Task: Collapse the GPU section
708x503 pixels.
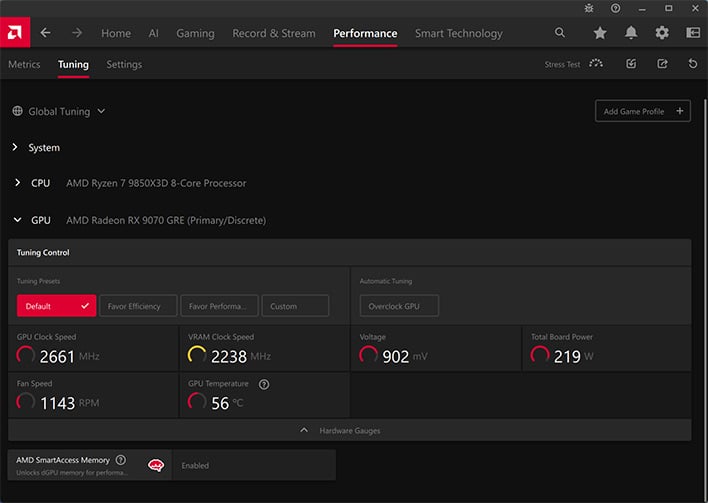Action: point(17,220)
